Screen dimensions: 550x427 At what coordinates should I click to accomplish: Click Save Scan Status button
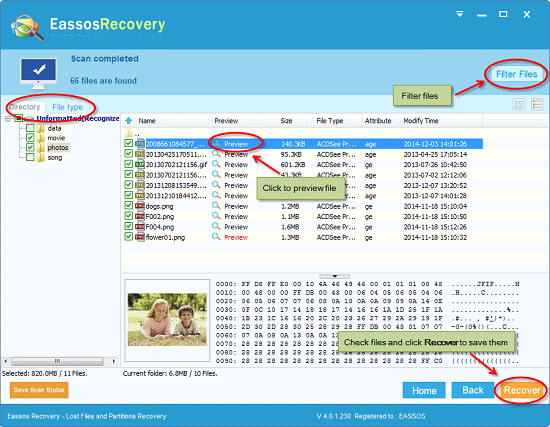(x=39, y=390)
